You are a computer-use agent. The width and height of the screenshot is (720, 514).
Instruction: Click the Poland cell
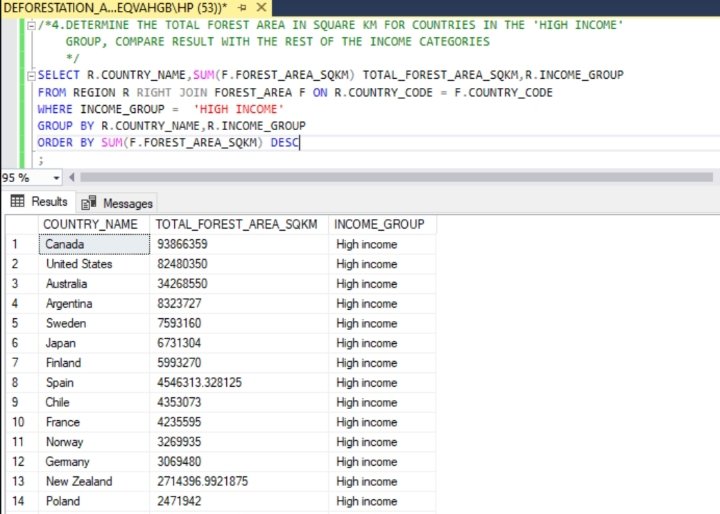pos(94,501)
